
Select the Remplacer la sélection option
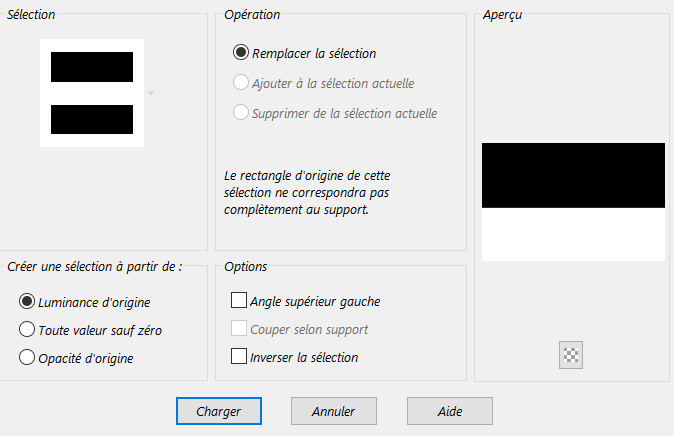241,53
